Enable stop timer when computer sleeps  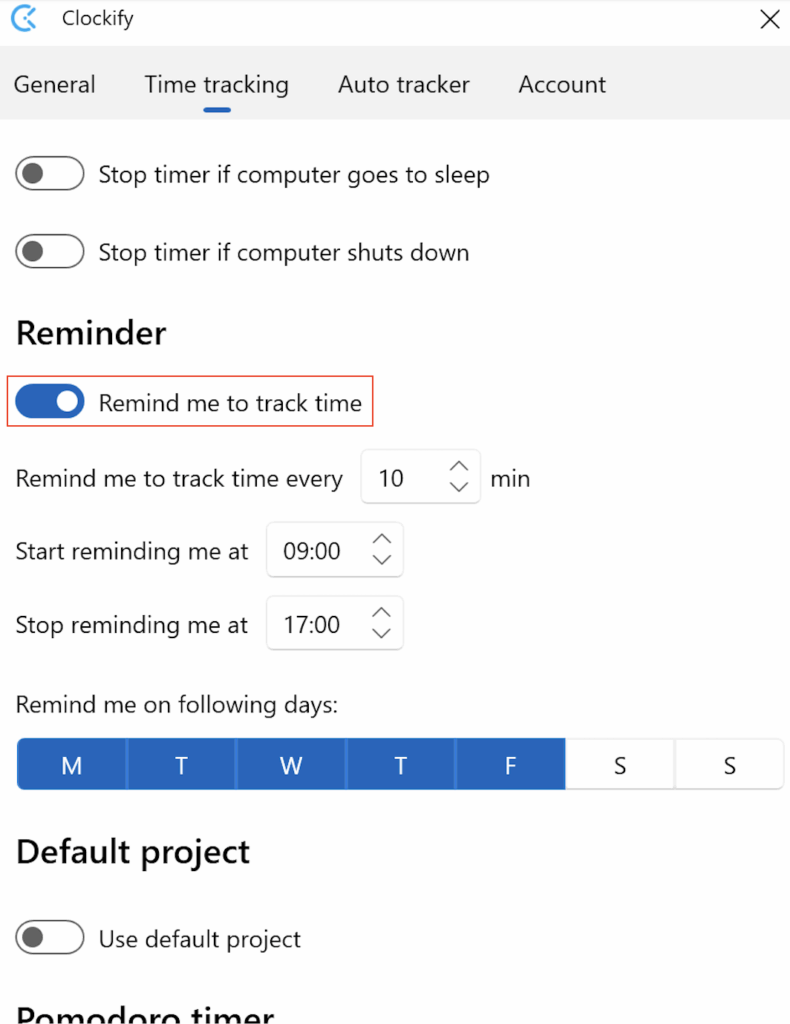(49, 175)
